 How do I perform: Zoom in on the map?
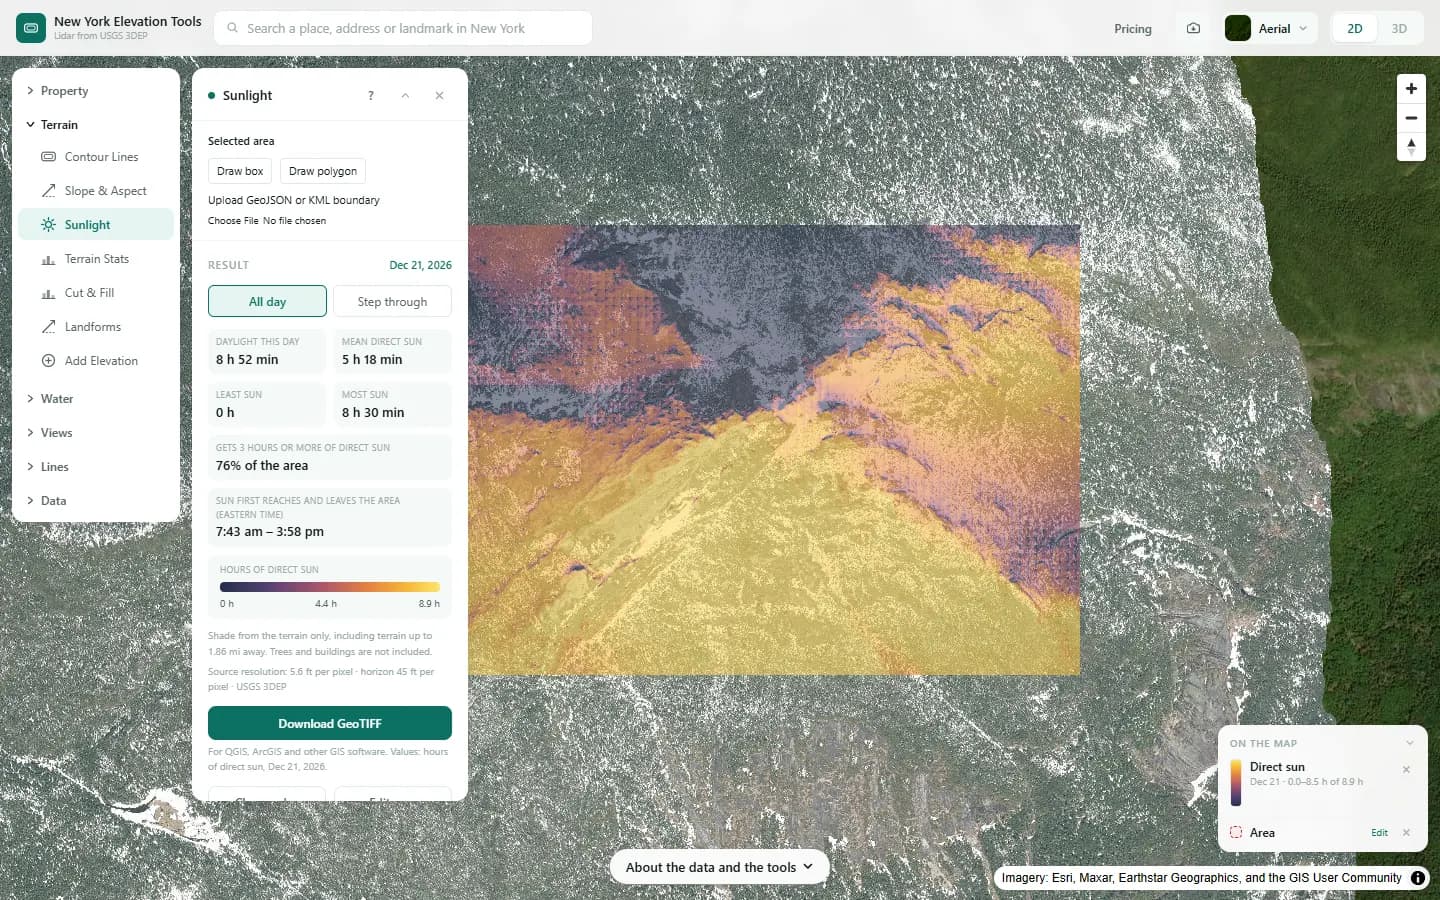coord(1411,89)
